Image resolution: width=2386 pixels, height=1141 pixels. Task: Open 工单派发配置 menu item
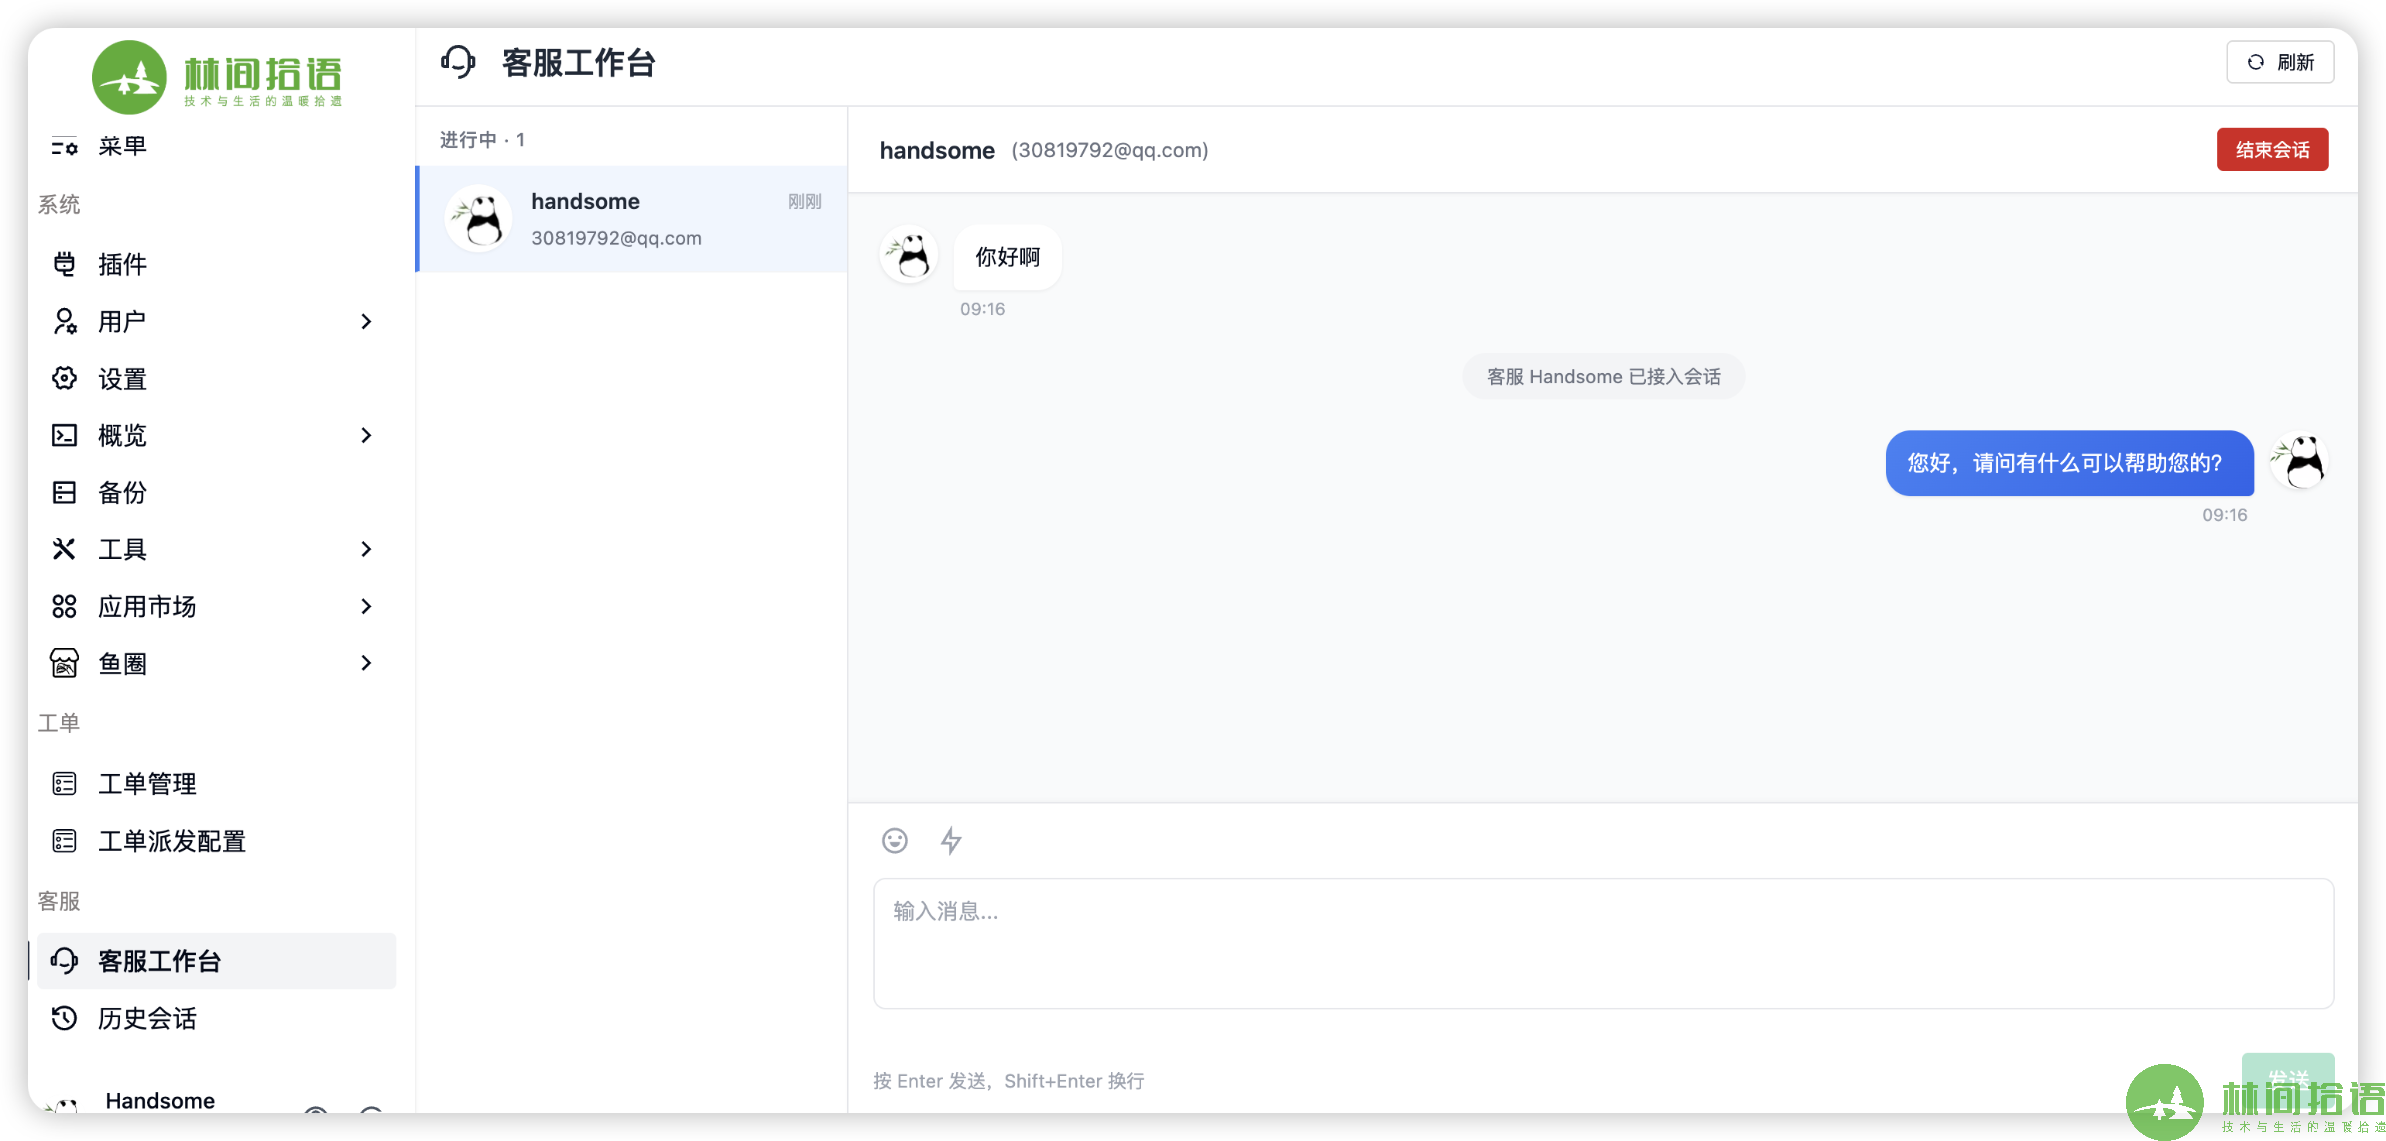(x=171, y=841)
